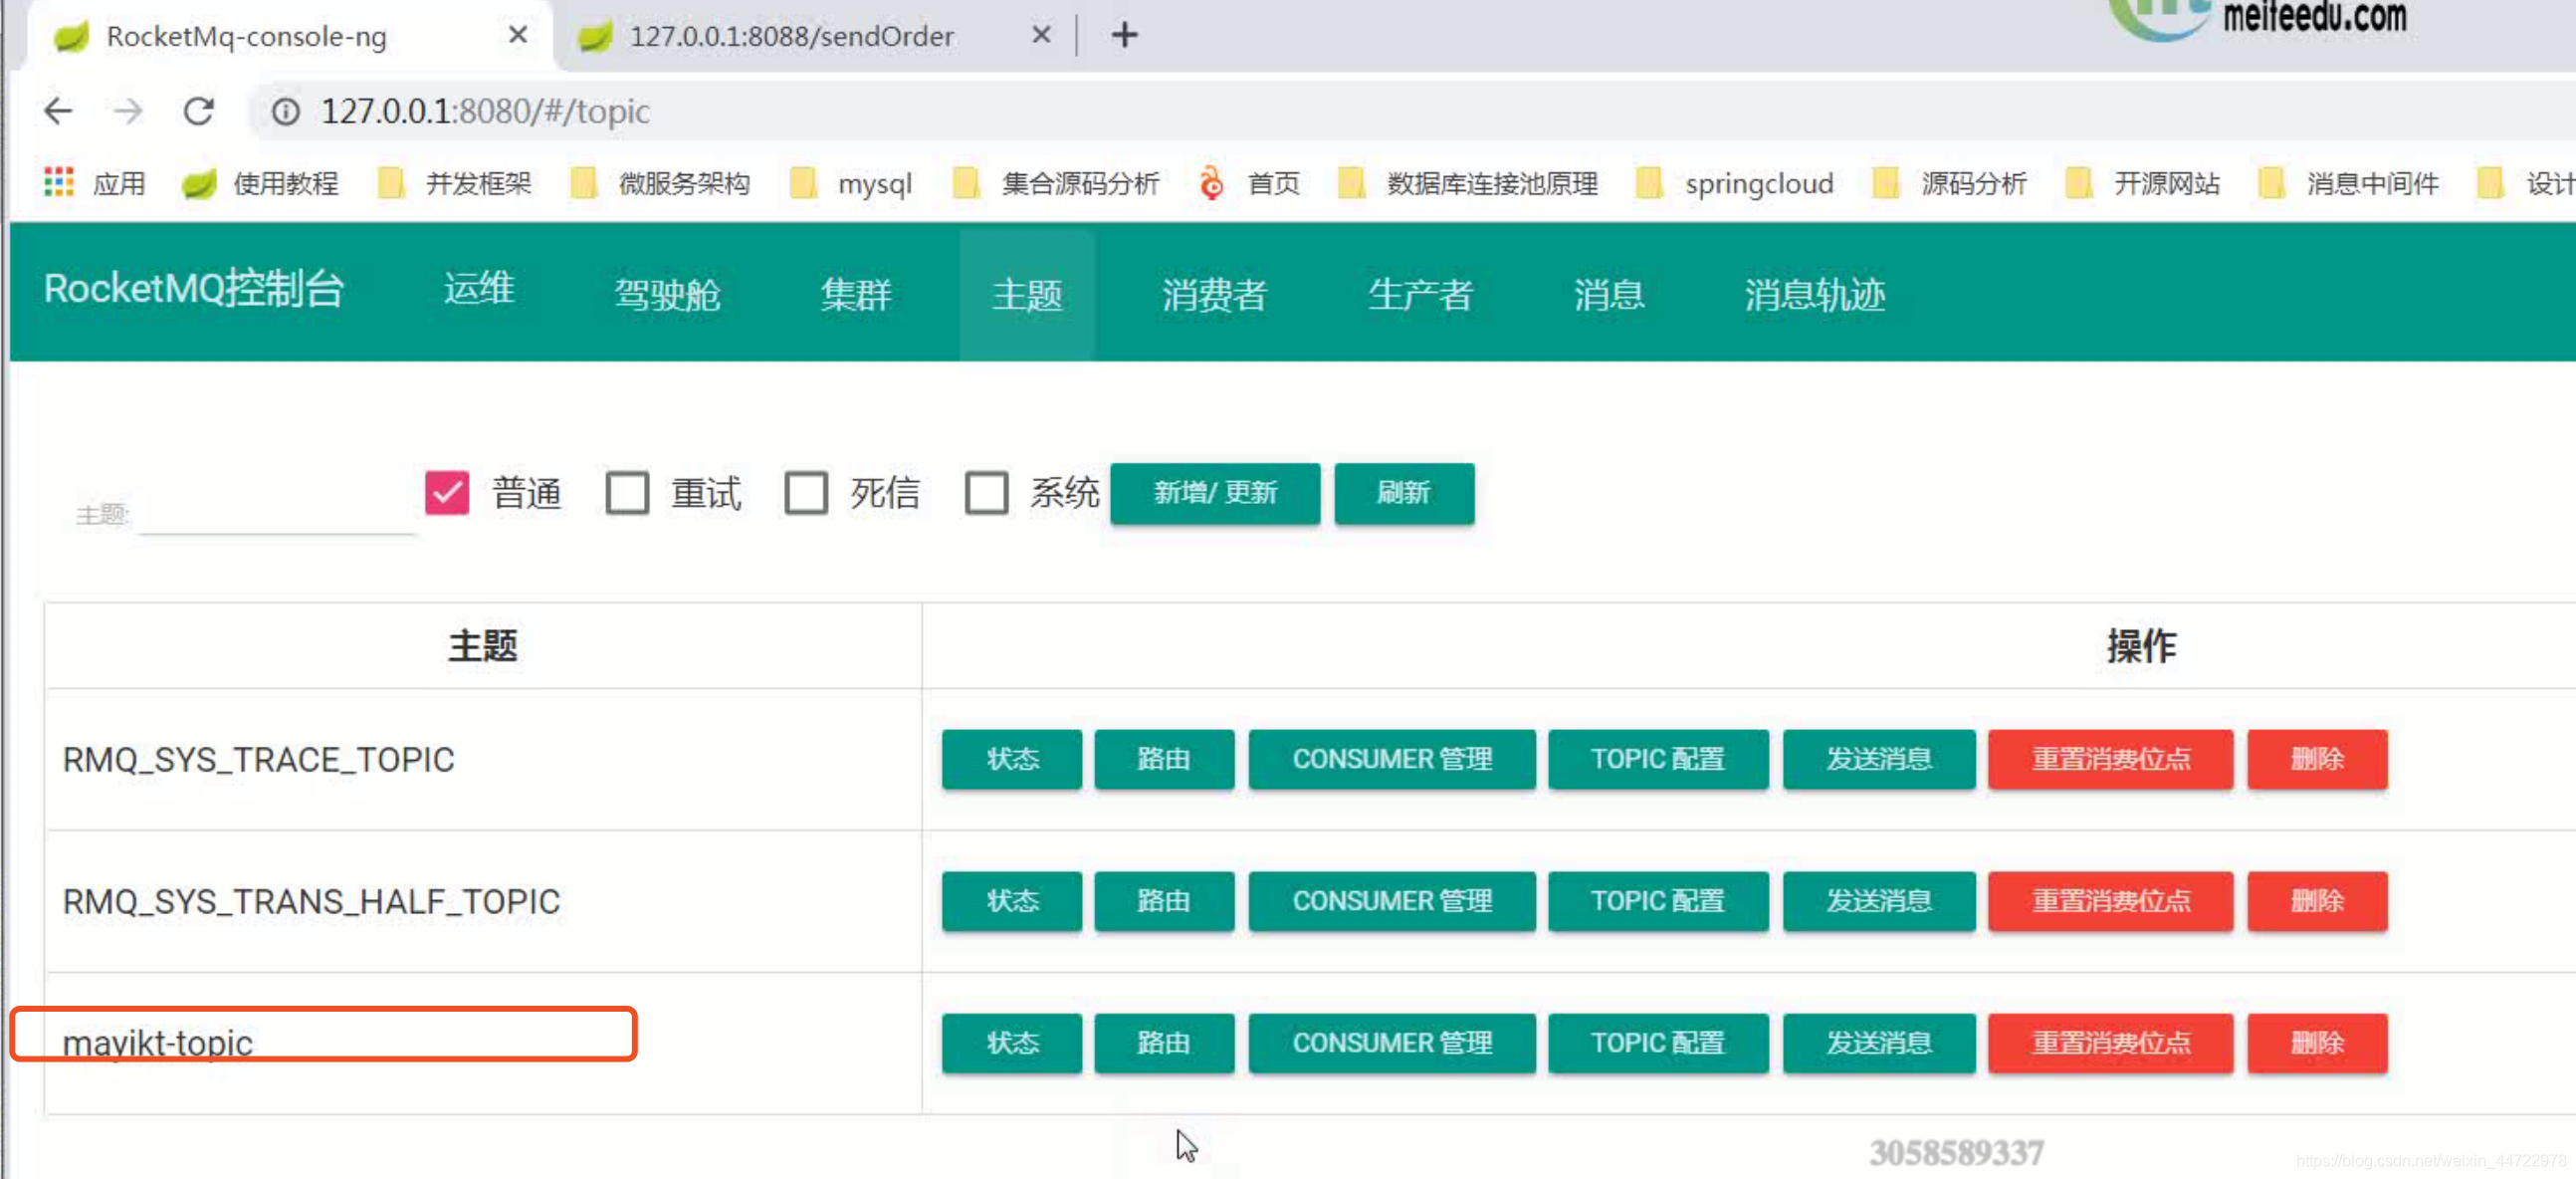The image size is (2576, 1179).
Task: Open the 数据库连接池原理 bookmark folder
Action: coord(1468,183)
